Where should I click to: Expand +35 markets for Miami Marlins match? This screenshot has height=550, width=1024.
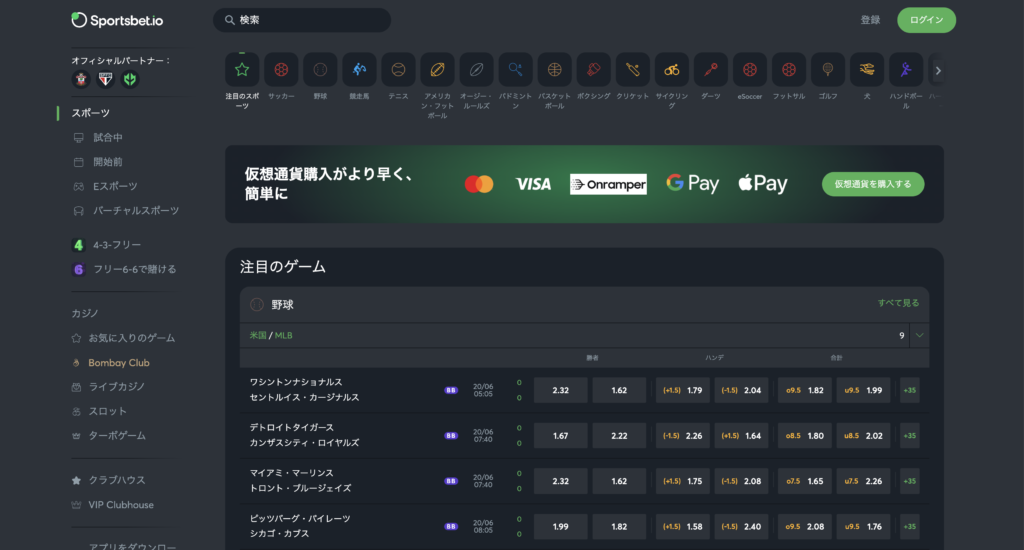tap(910, 481)
